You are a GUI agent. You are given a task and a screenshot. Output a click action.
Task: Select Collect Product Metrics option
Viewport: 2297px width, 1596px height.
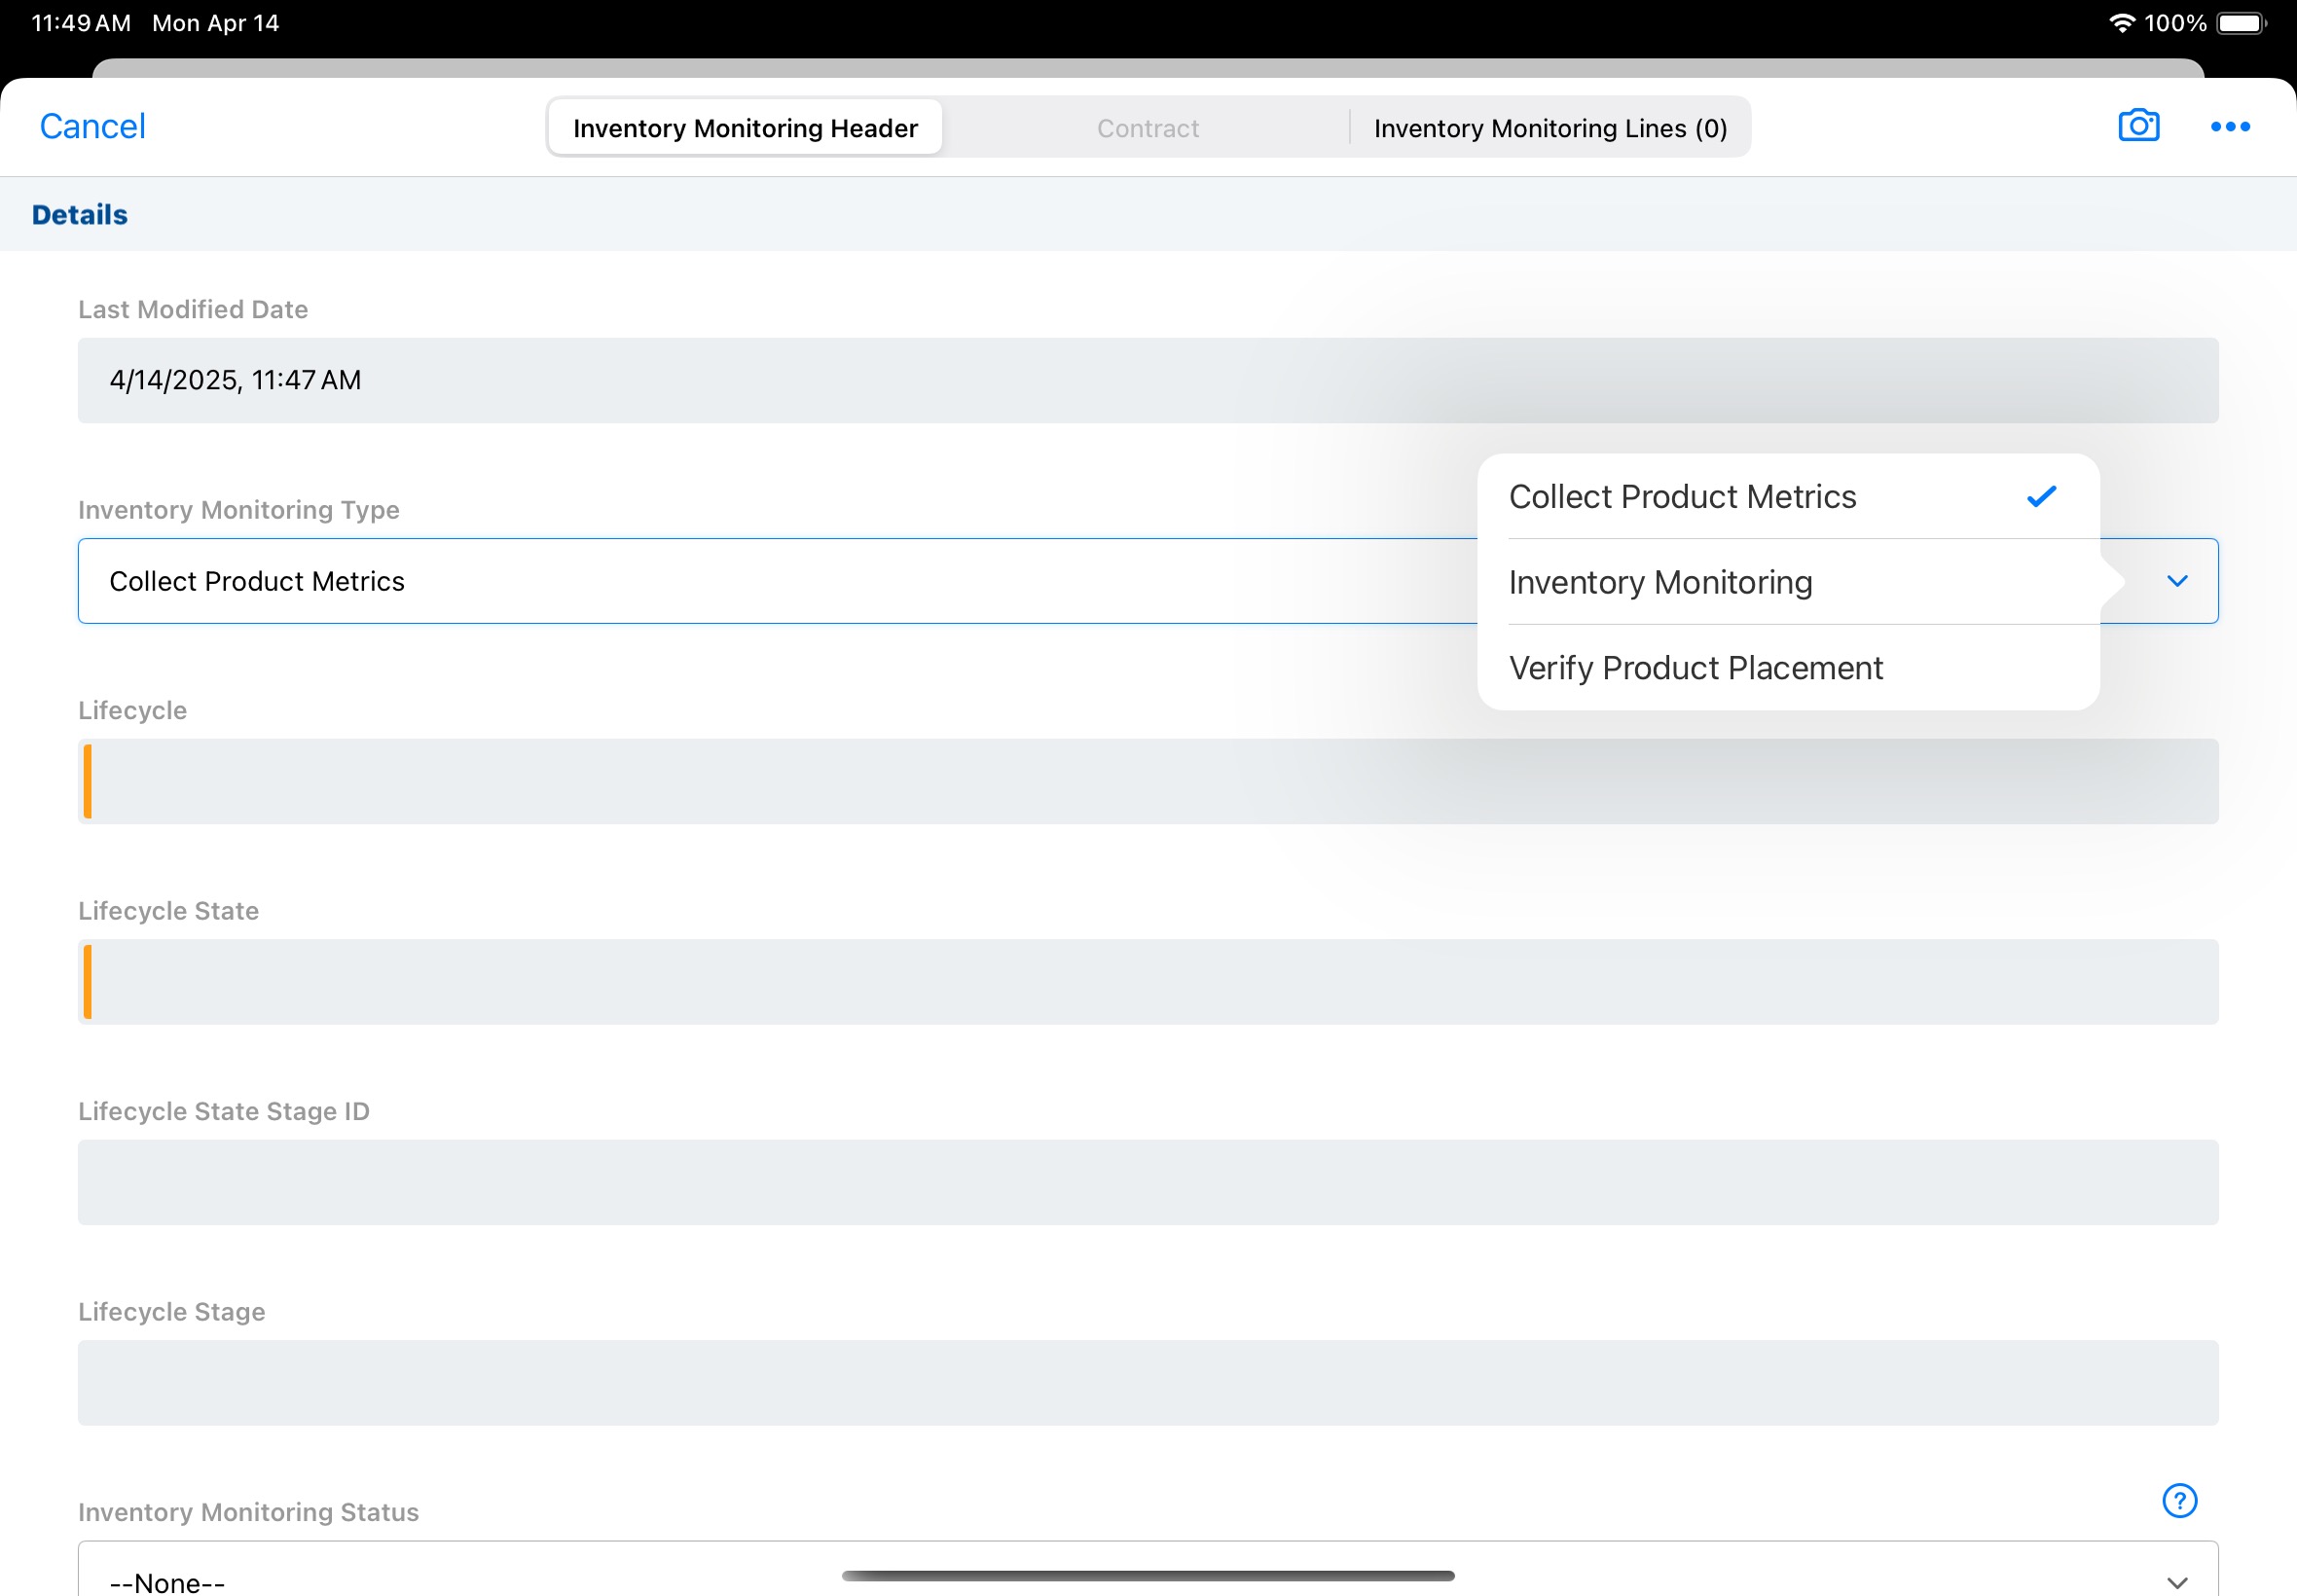1682,497
